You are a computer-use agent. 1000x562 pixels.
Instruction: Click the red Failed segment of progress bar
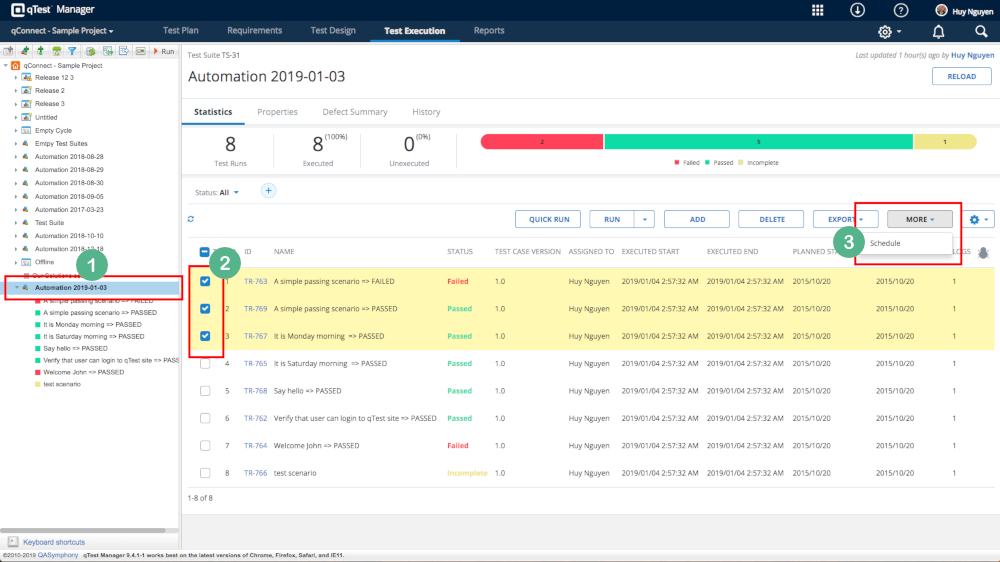pyautogui.click(x=542, y=142)
